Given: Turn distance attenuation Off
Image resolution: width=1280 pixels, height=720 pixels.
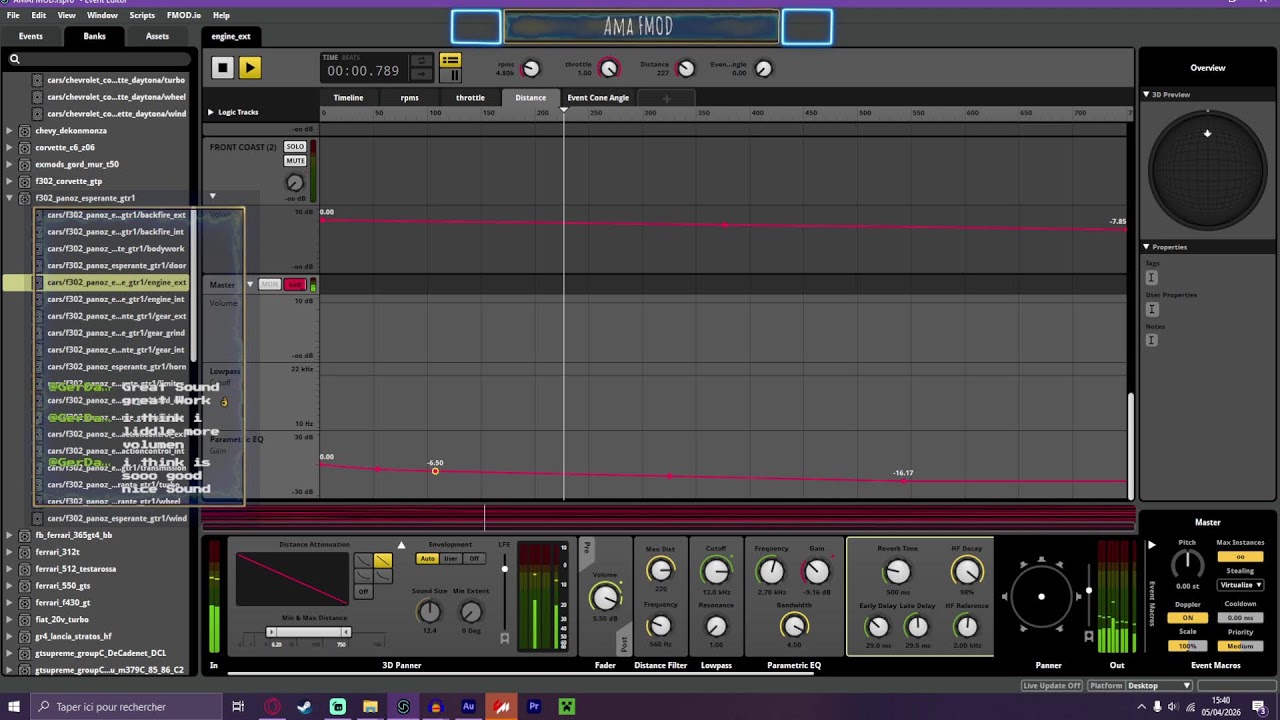Looking at the screenshot, I should click(x=363, y=592).
